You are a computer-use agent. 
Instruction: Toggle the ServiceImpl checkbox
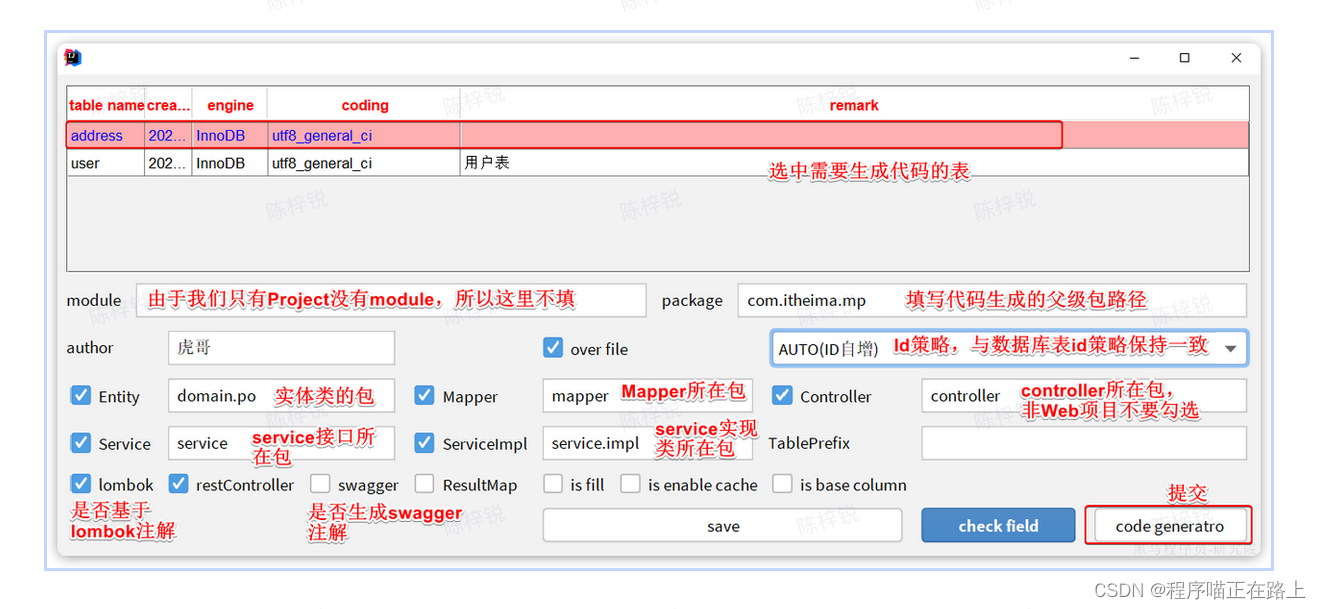[425, 443]
